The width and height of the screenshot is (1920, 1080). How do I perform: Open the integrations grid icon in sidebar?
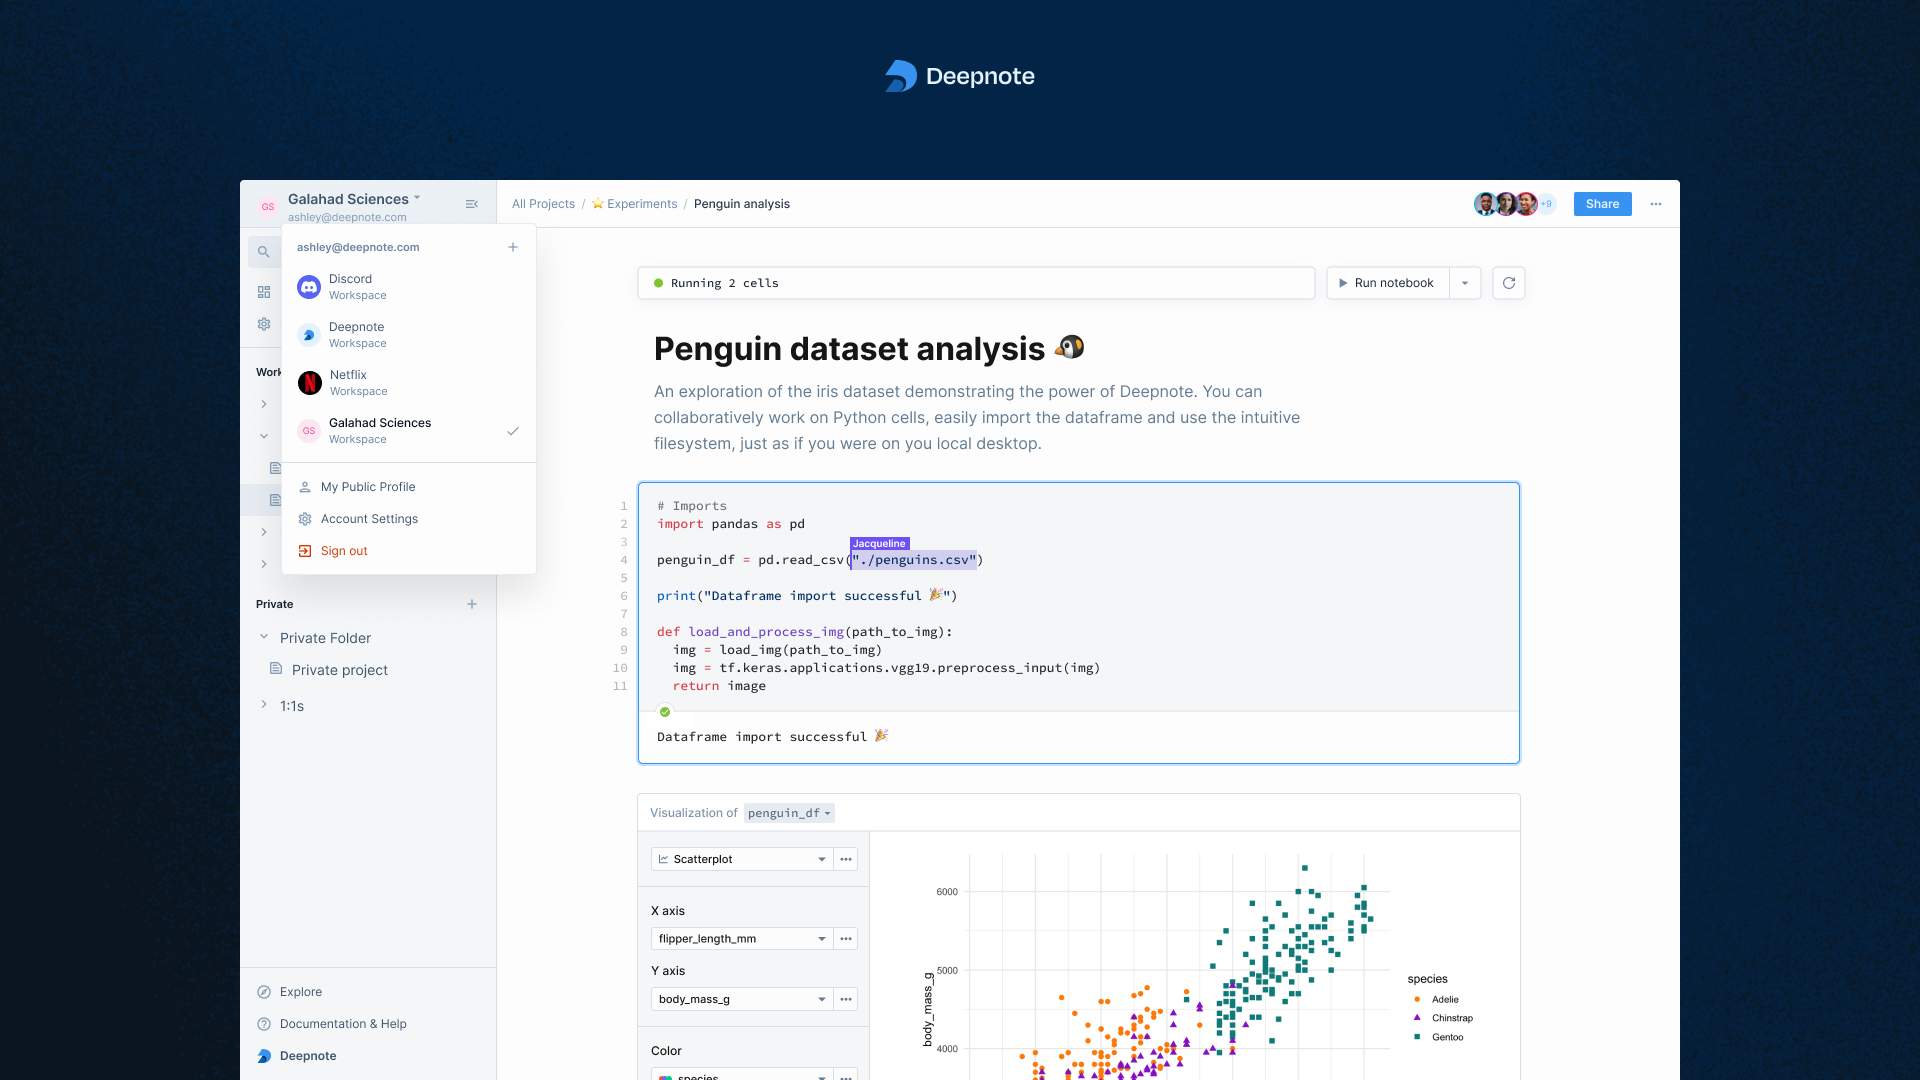click(x=264, y=292)
